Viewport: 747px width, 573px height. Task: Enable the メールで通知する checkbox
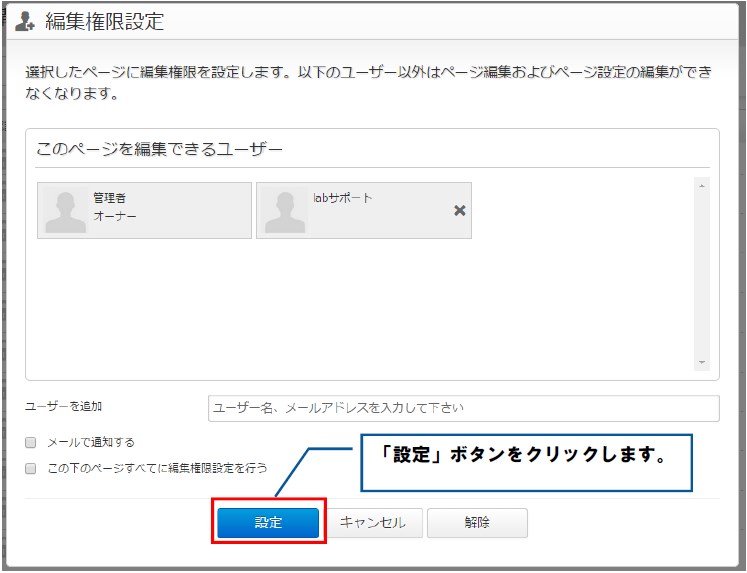click(30, 442)
